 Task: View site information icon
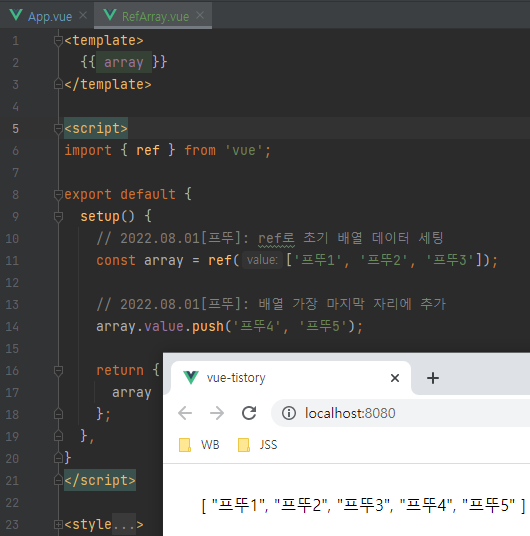[289, 413]
